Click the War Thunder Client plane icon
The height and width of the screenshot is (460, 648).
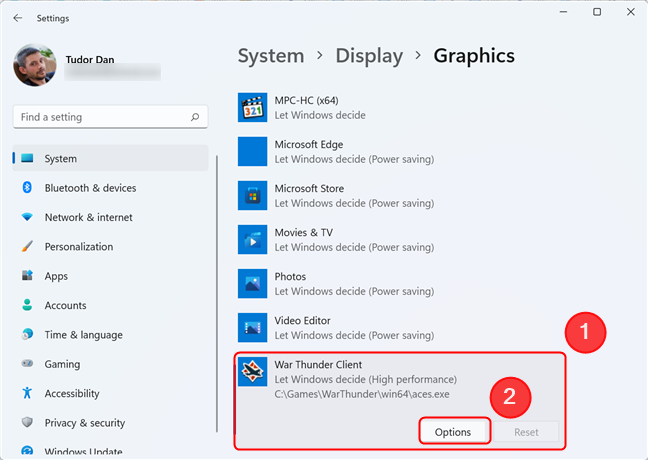pyautogui.click(x=253, y=372)
